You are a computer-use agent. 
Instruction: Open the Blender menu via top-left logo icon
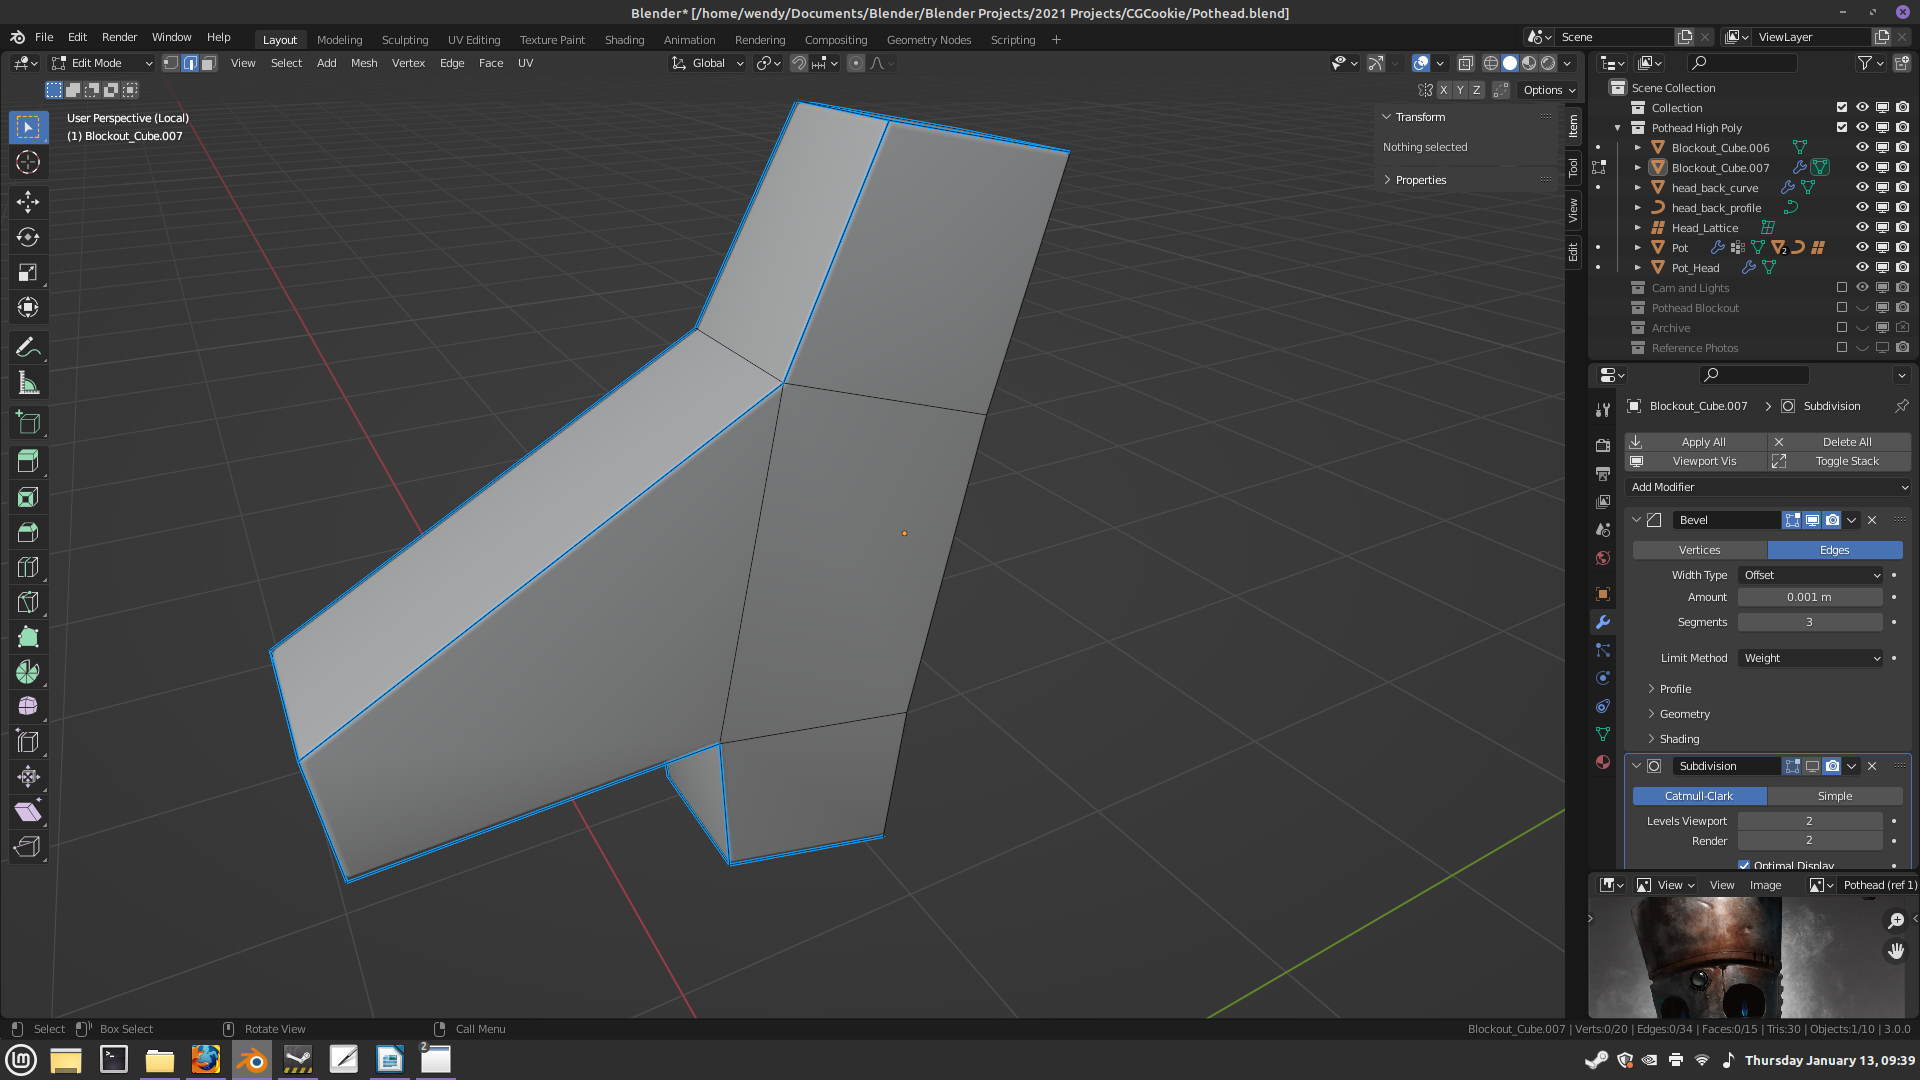16,36
